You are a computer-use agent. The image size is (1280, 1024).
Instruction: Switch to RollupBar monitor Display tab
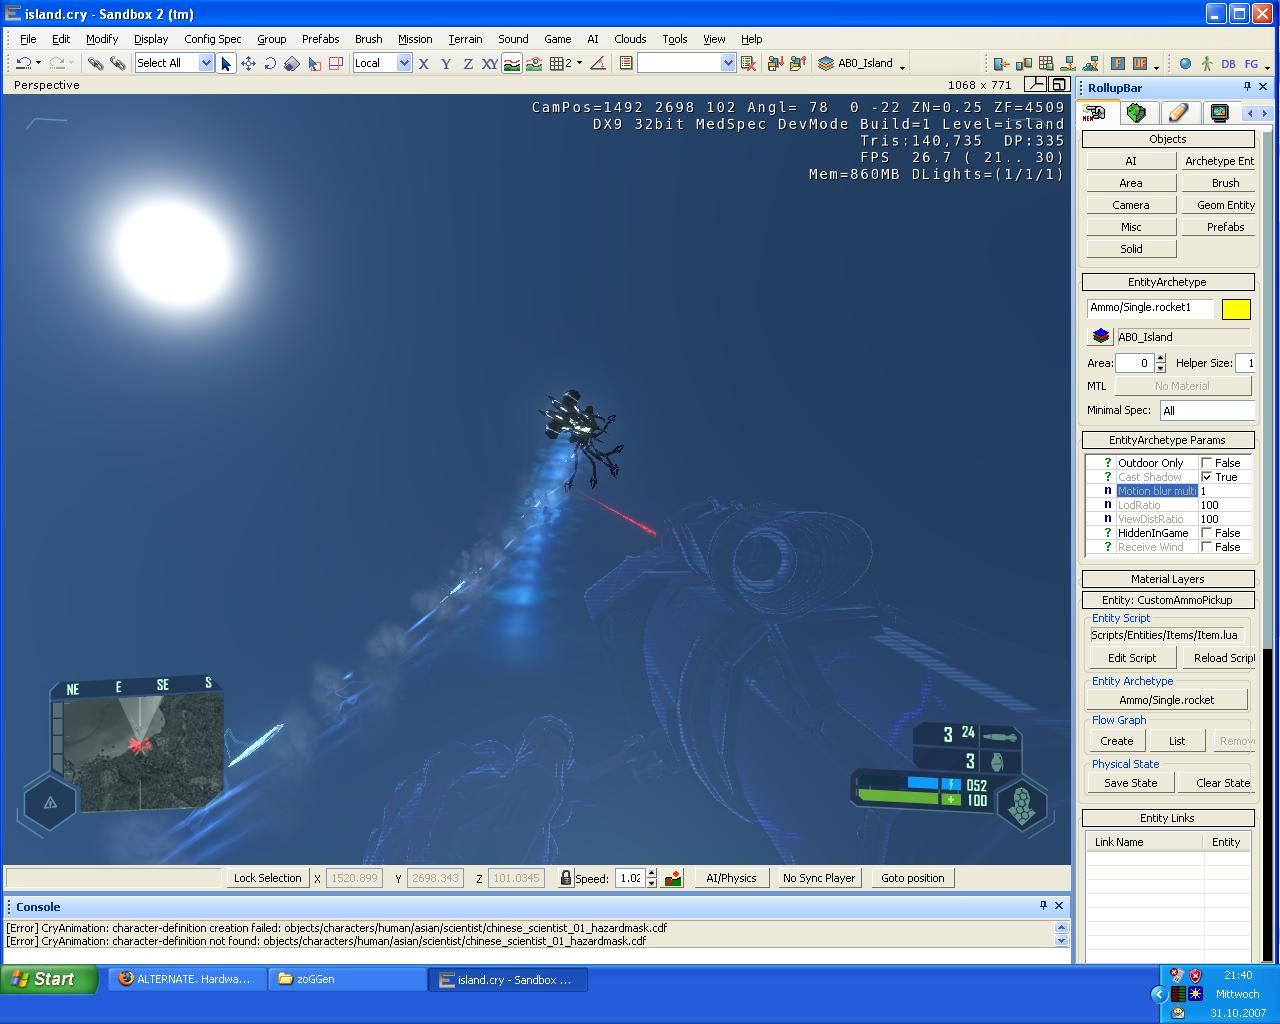click(x=1219, y=113)
